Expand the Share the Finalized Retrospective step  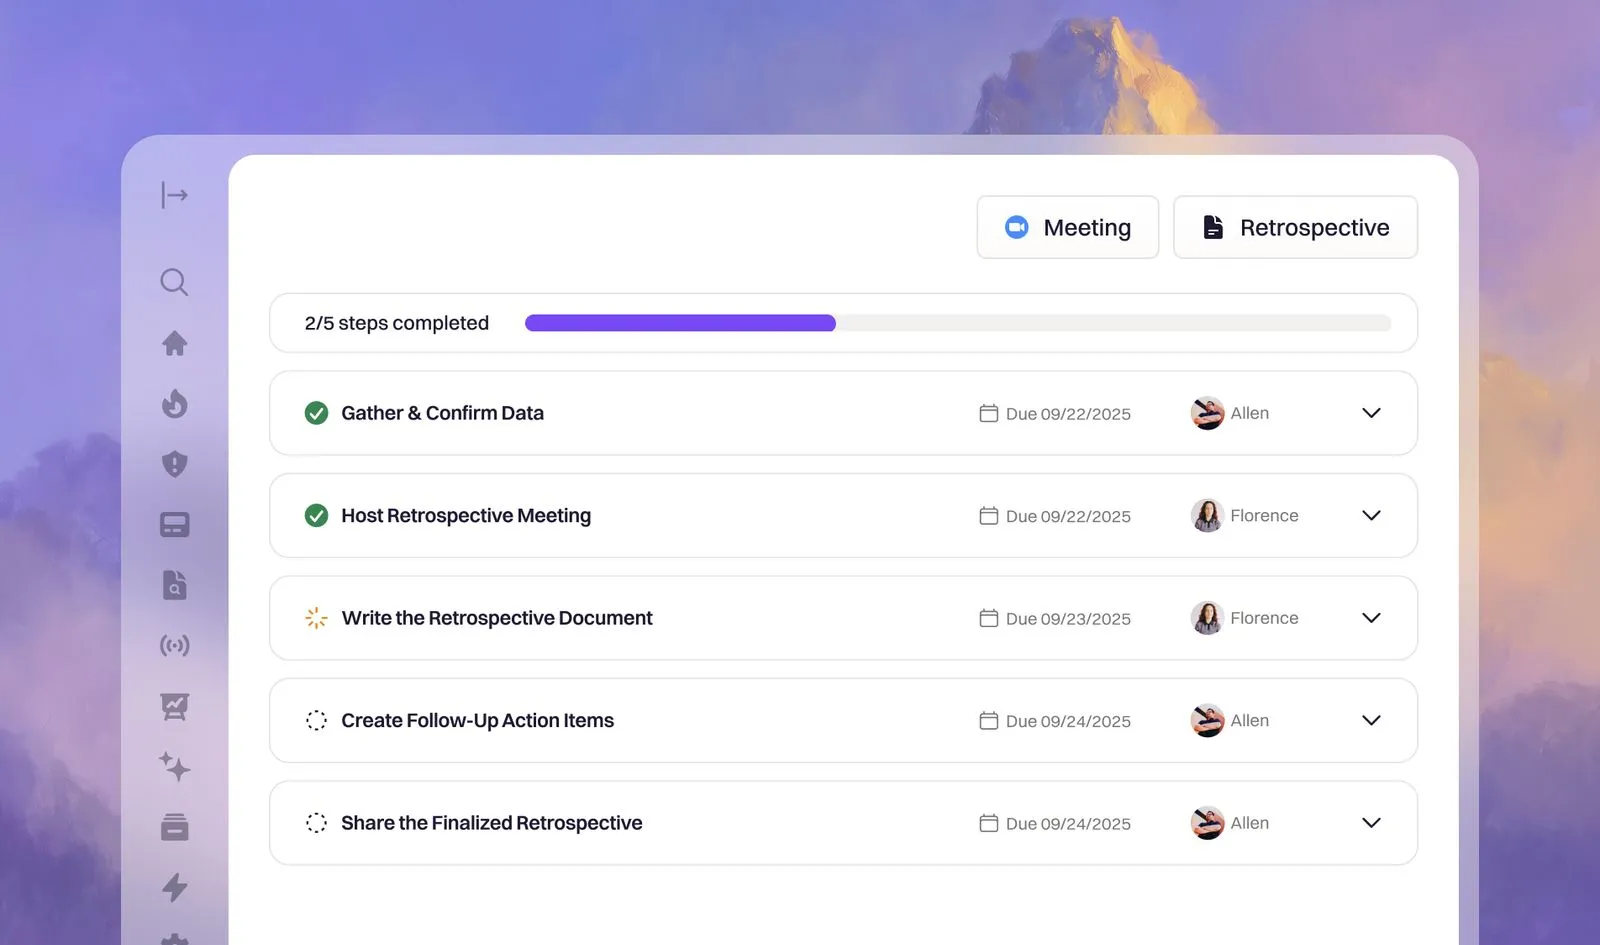[1371, 823]
